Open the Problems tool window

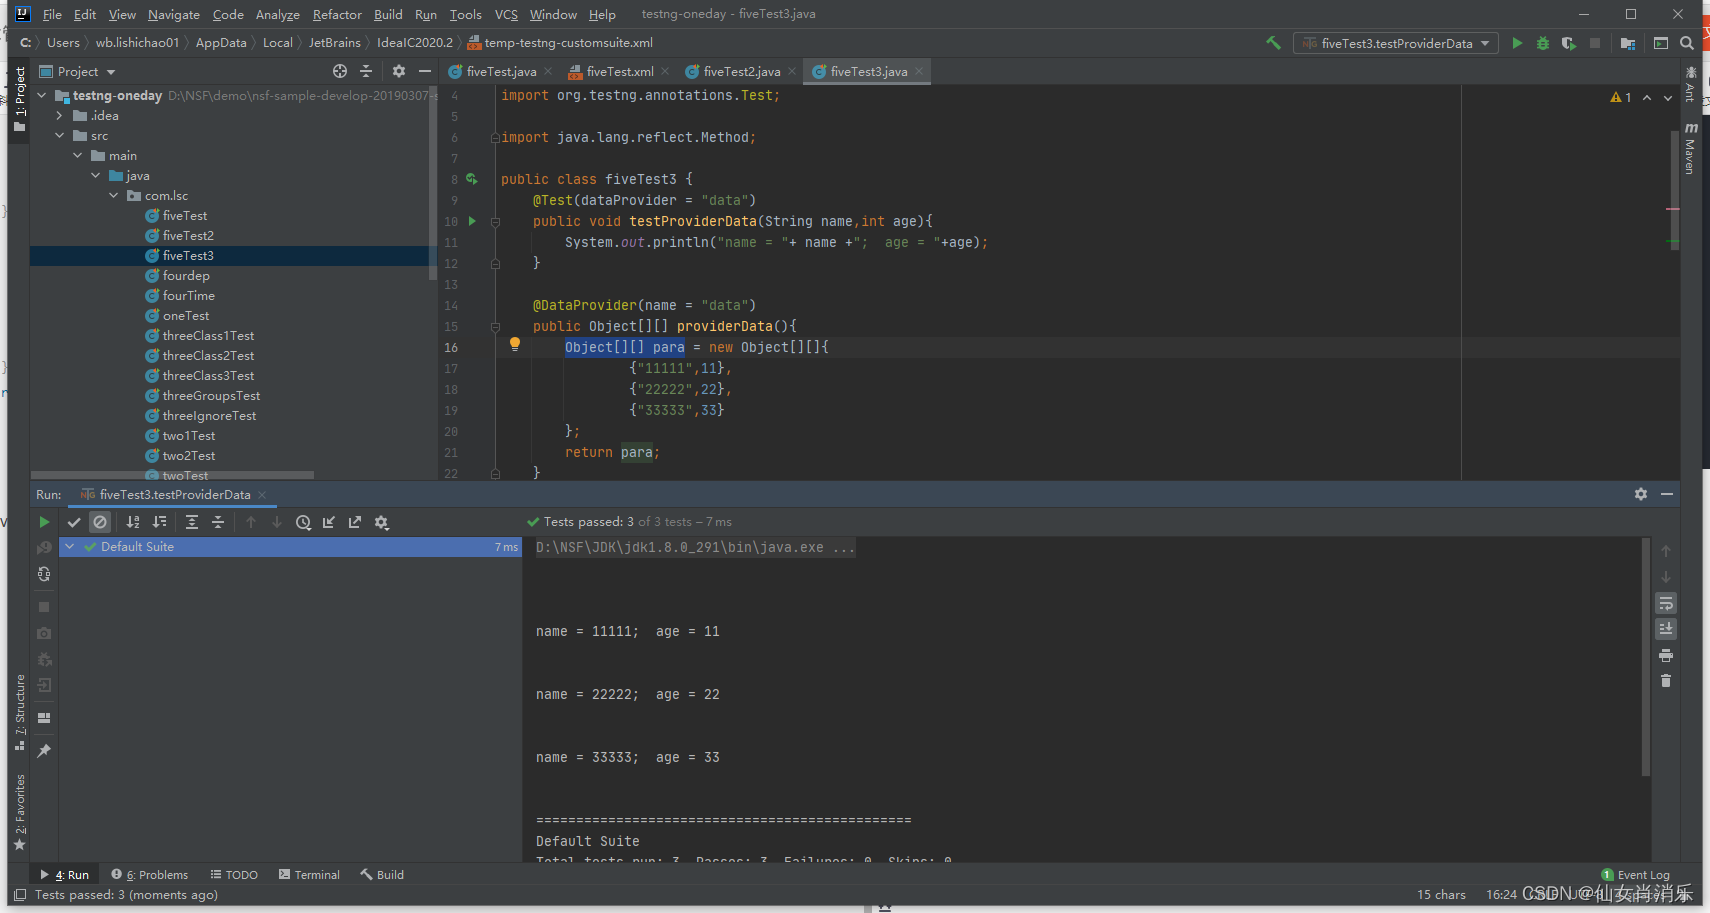click(x=150, y=875)
